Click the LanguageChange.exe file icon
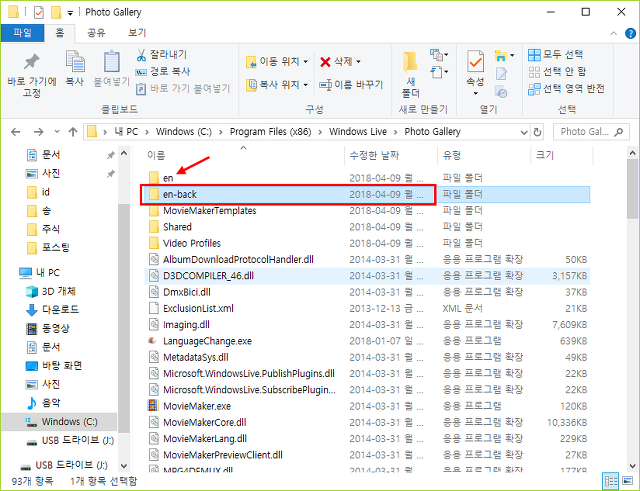This screenshot has height=491, width=640. click(x=153, y=340)
